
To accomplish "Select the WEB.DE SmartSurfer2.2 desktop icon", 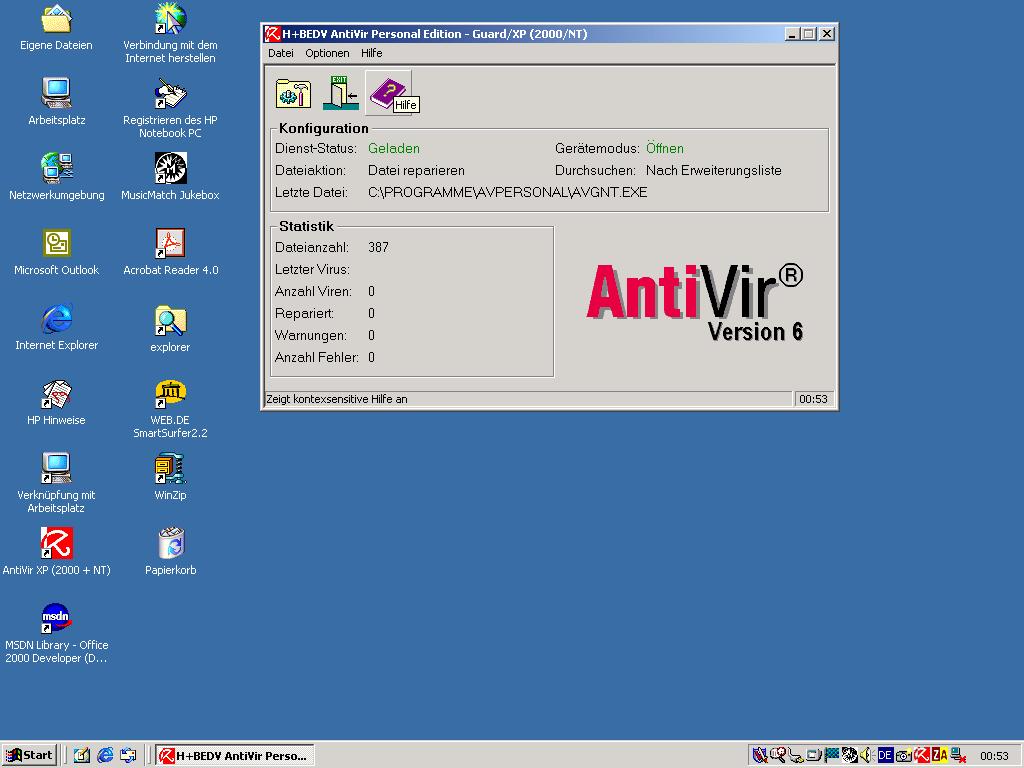I will 170,409.
